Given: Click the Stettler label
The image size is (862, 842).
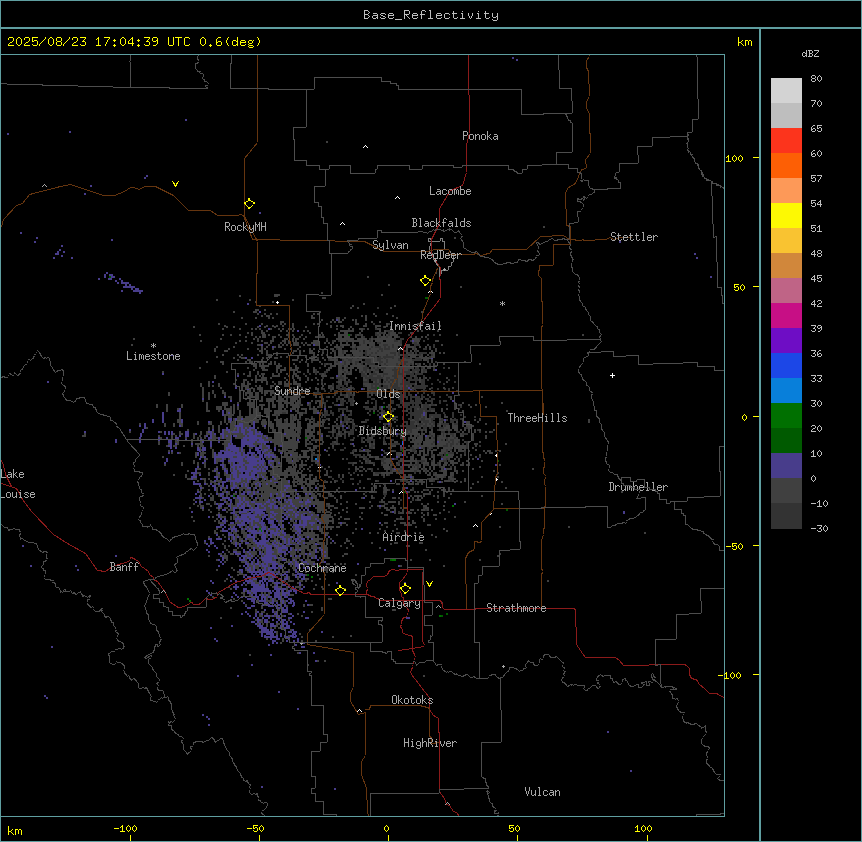Looking at the screenshot, I should 634,237.
